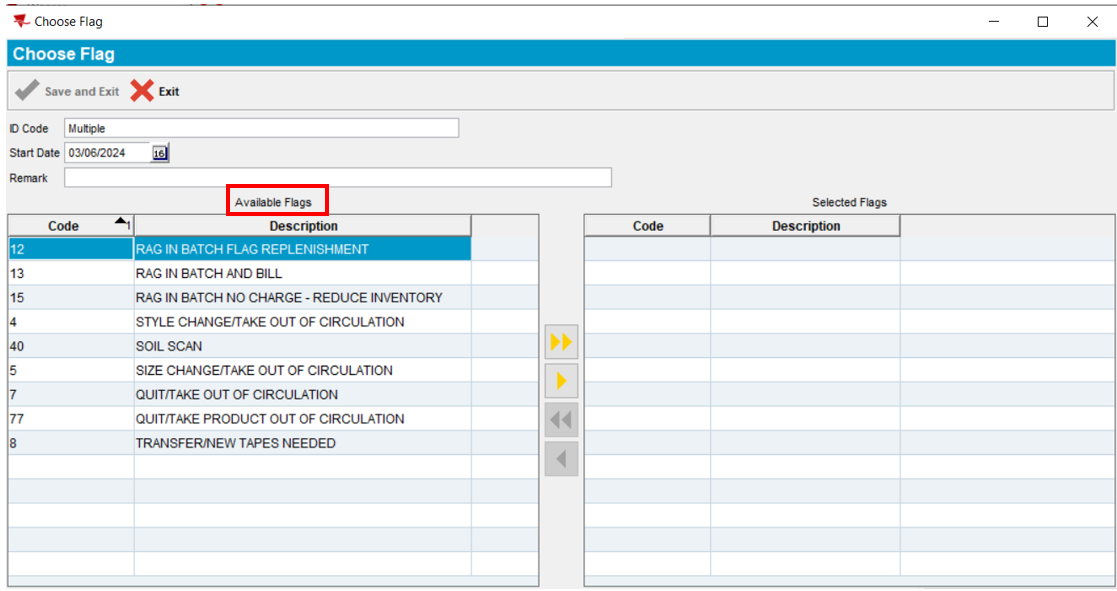Click Selected Flags Code column header
This screenshot has height=591, width=1117.
coord(647,226)
